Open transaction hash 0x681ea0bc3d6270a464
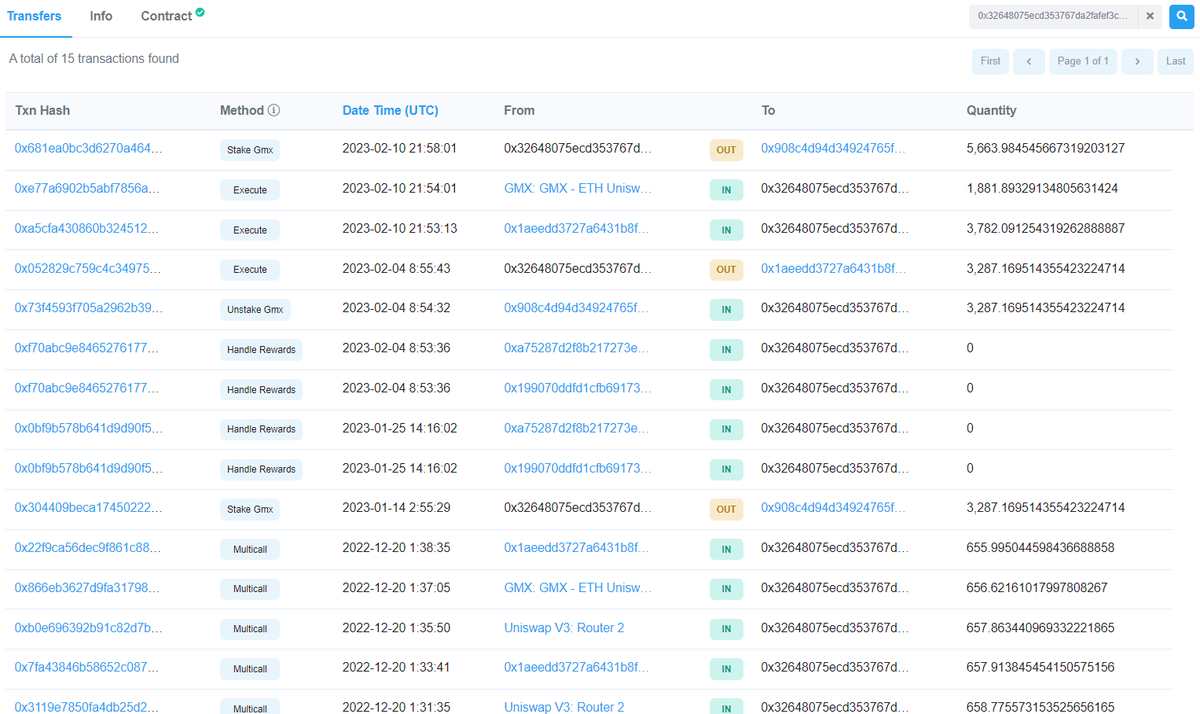This screenshot has width=1200, height=714. pyautogui.click(x=88, y=149)
